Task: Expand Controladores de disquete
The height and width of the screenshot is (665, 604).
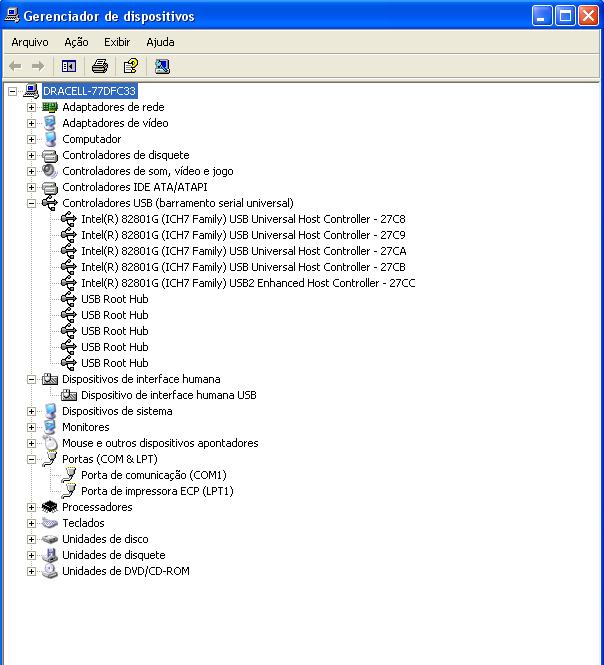Action: 31,155
